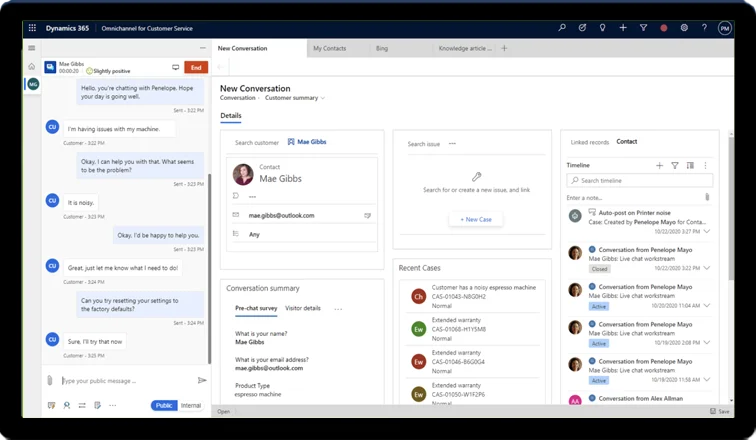
Task: Minimize the conversation panel dash icon
Action: click(202, 48)
